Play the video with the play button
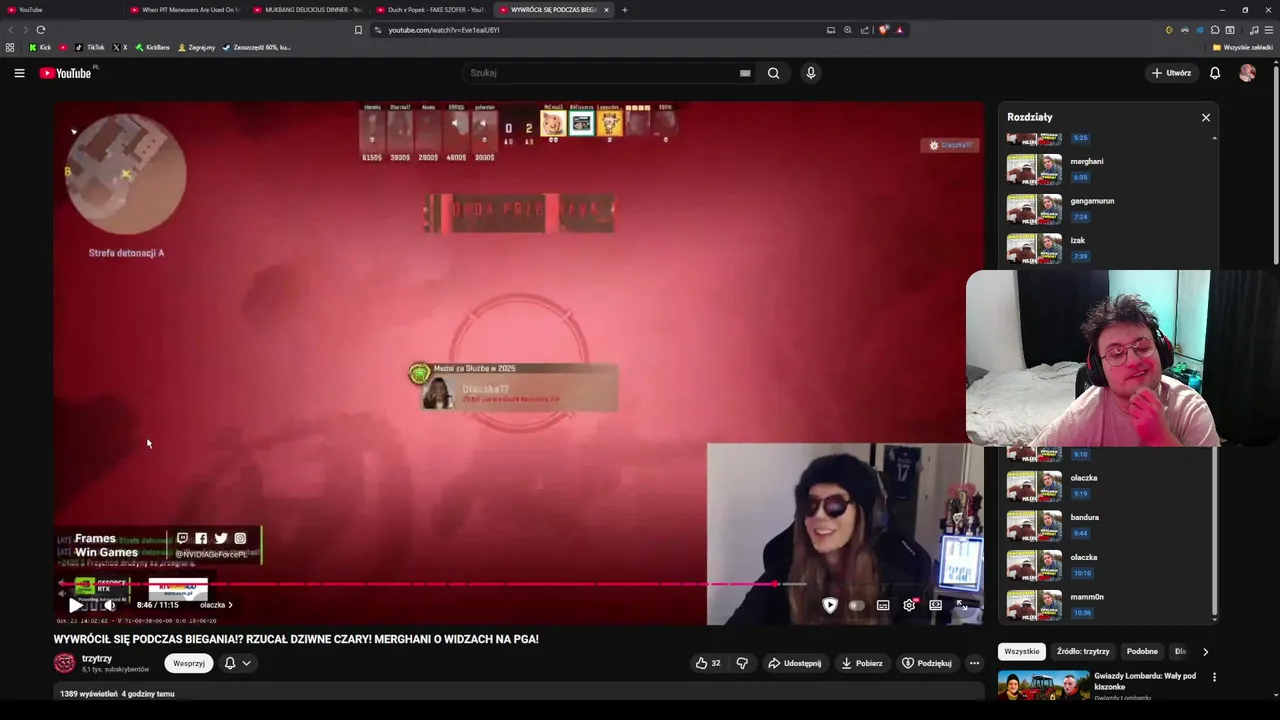 (x=75, y=605)
